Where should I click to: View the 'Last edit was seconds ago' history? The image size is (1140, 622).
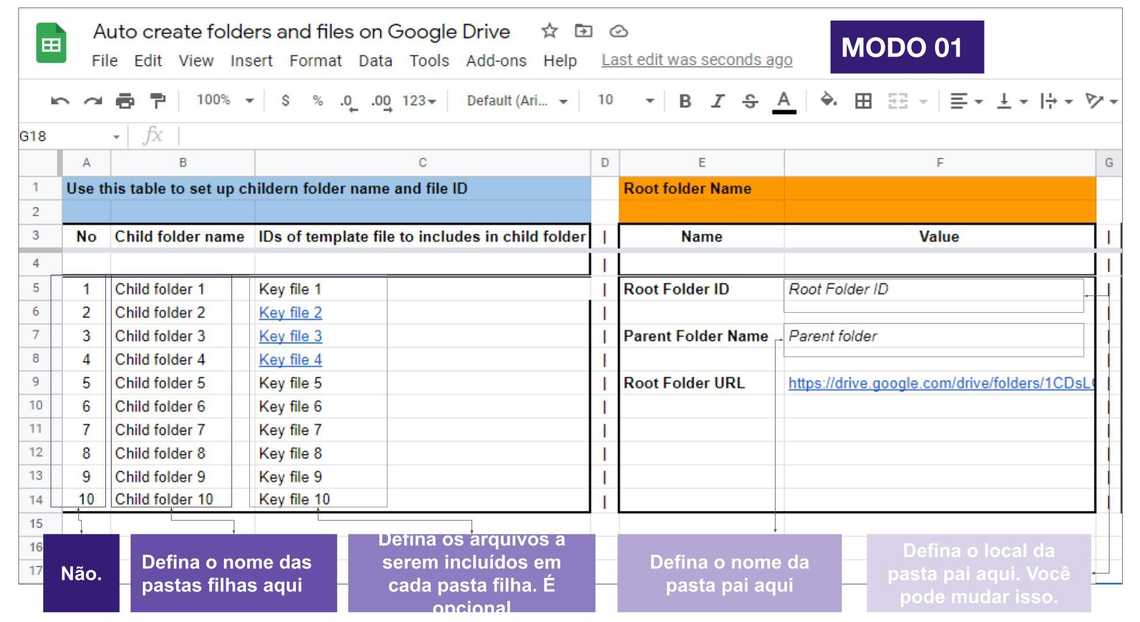(x=697, y=60)
